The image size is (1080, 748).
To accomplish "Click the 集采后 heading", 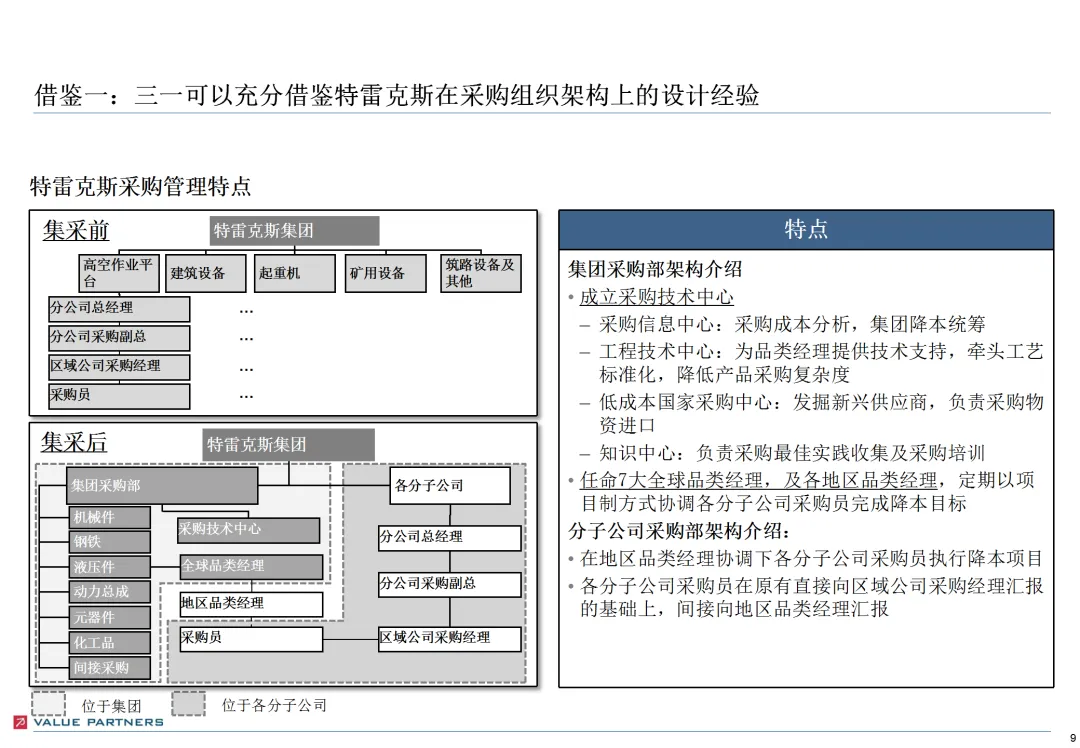I will click(x=74, y=442).
